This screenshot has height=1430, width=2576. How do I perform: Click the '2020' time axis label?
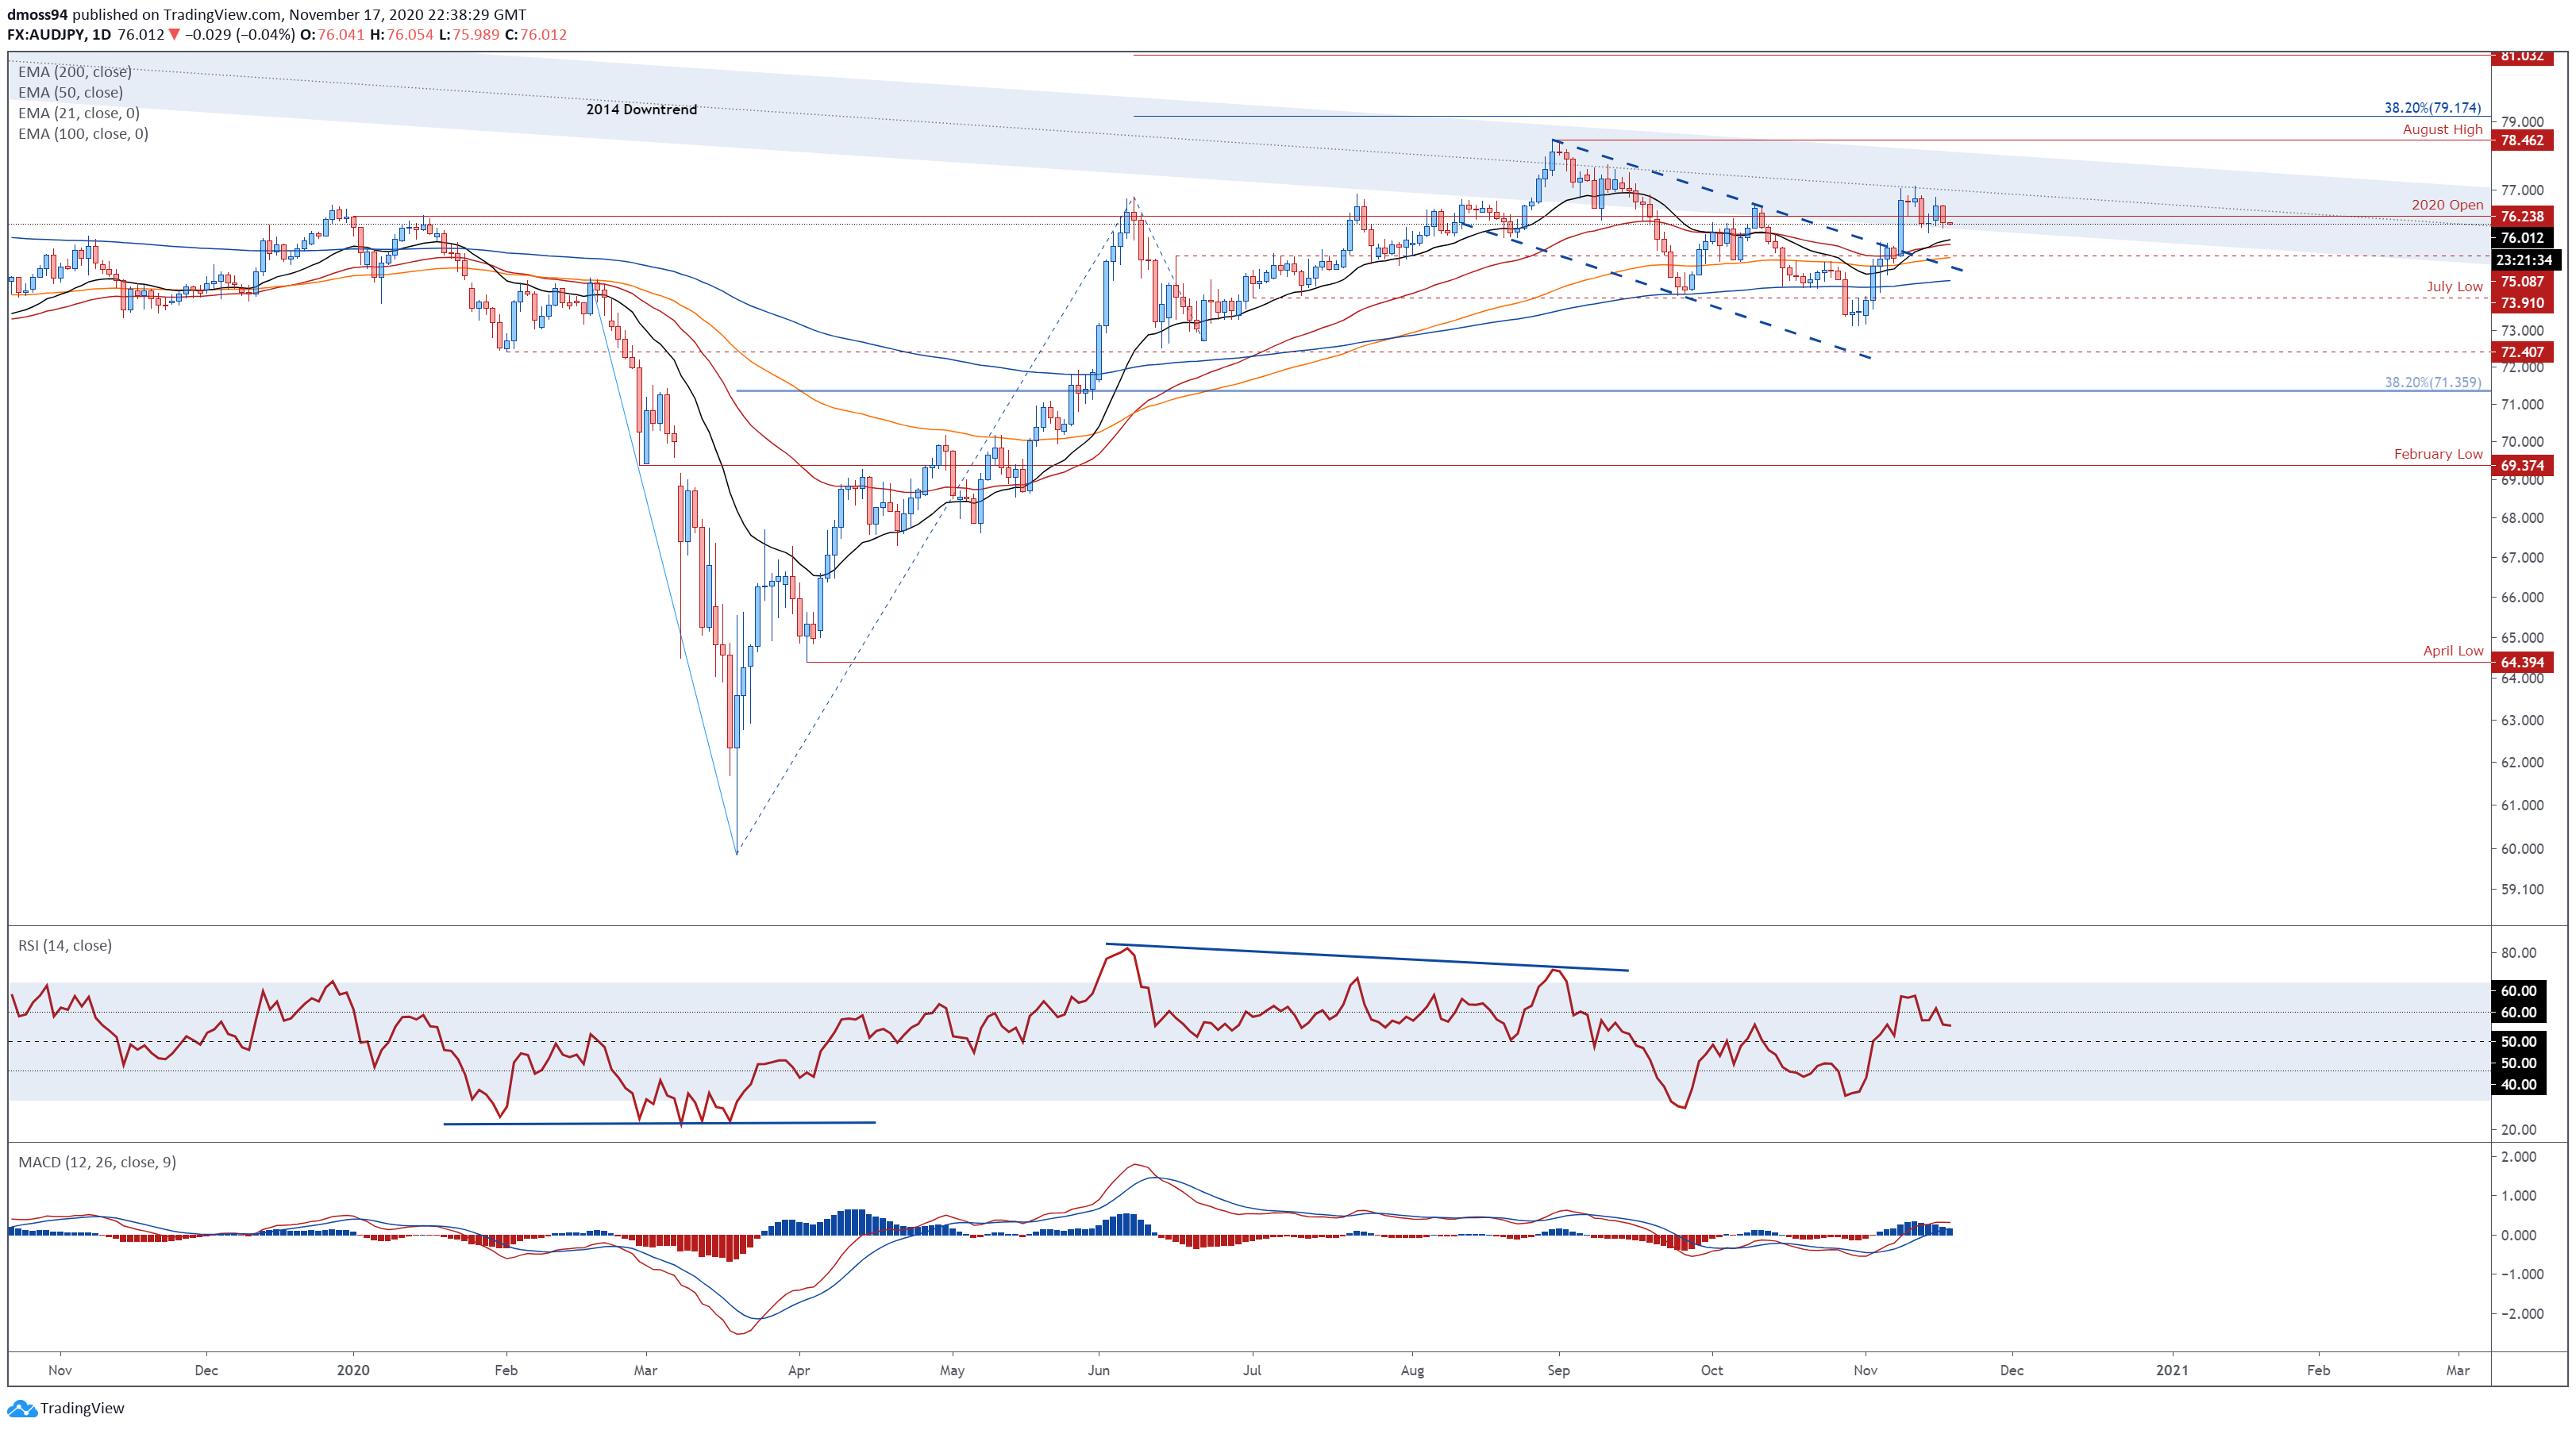click(x=353, y=1370)
